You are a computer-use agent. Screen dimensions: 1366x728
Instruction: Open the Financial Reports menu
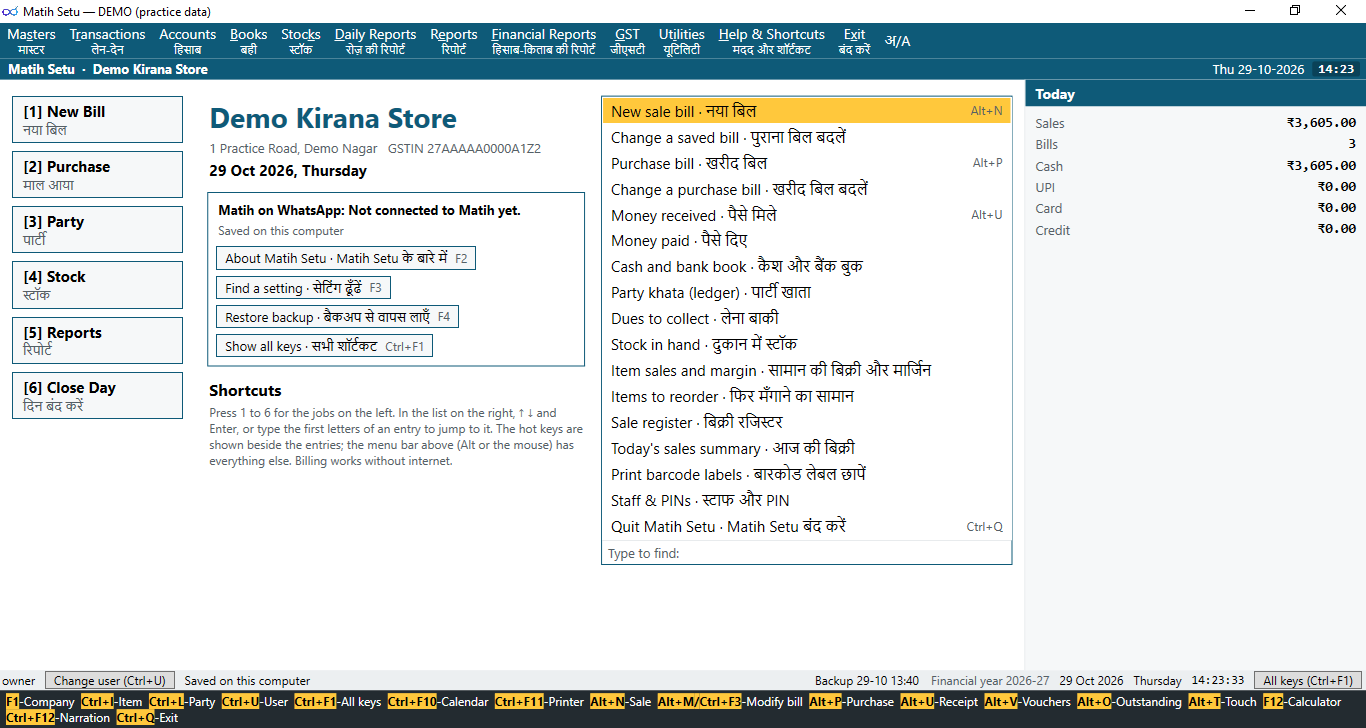(x=543, y=41)
